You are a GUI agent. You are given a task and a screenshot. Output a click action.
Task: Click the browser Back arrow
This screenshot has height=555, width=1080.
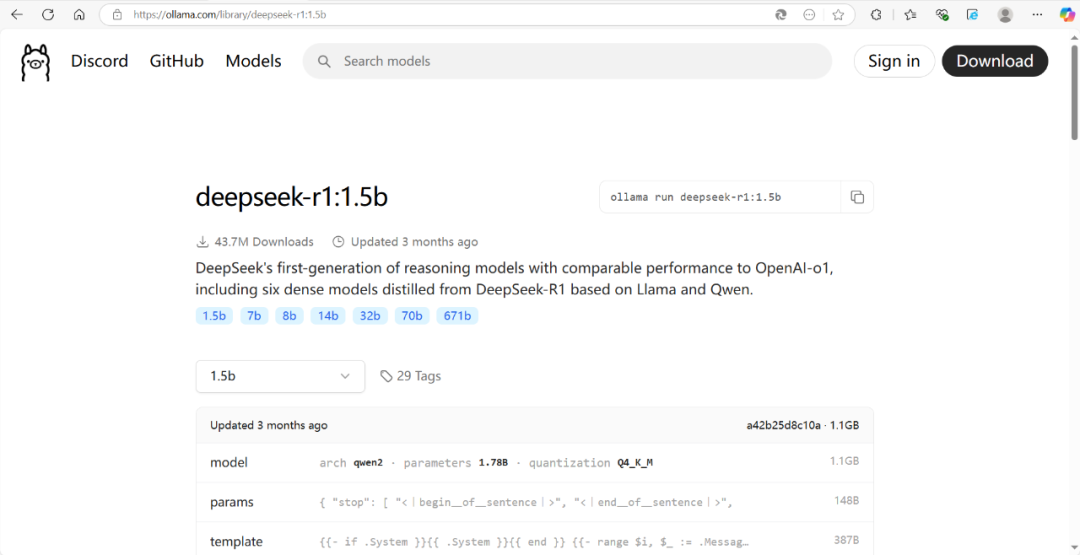coord(17,14)
